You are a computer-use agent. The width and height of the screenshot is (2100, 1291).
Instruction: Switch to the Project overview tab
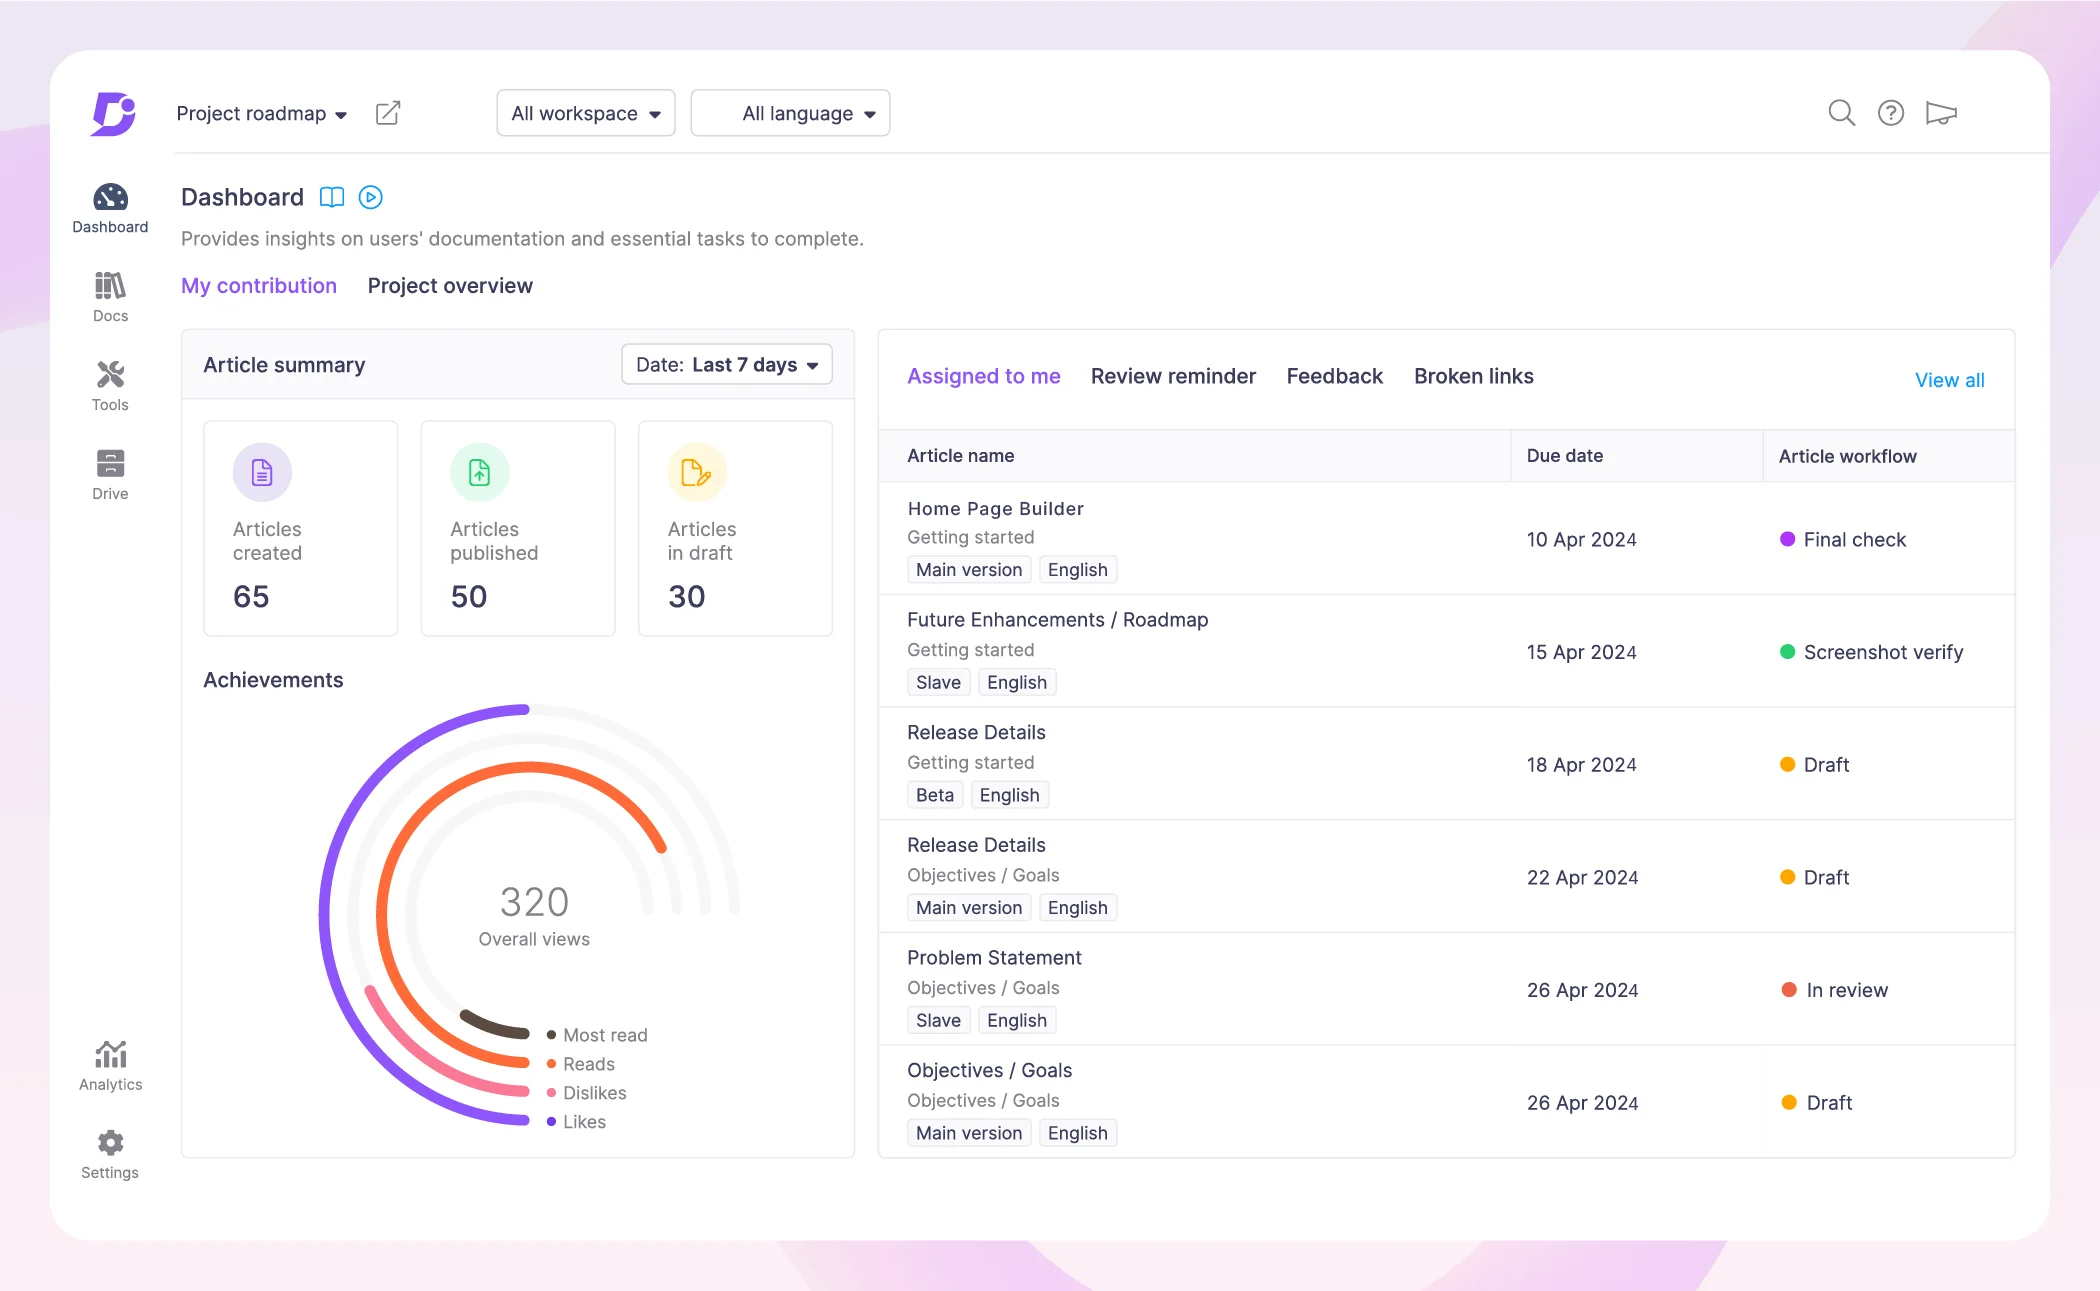point(450,285)
